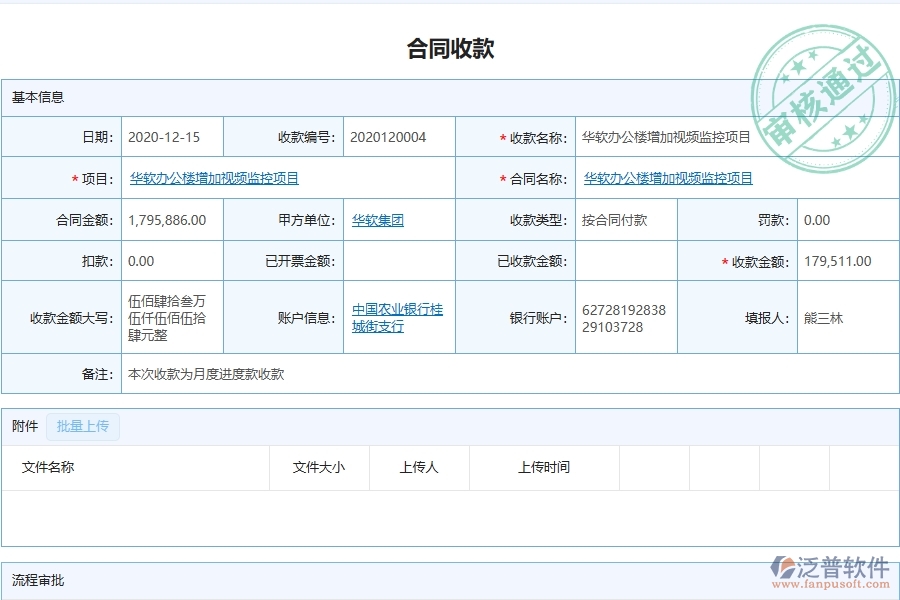Open the 合同名称 contract link
This screenshot has width=900, height=600.
click(667, 178)
